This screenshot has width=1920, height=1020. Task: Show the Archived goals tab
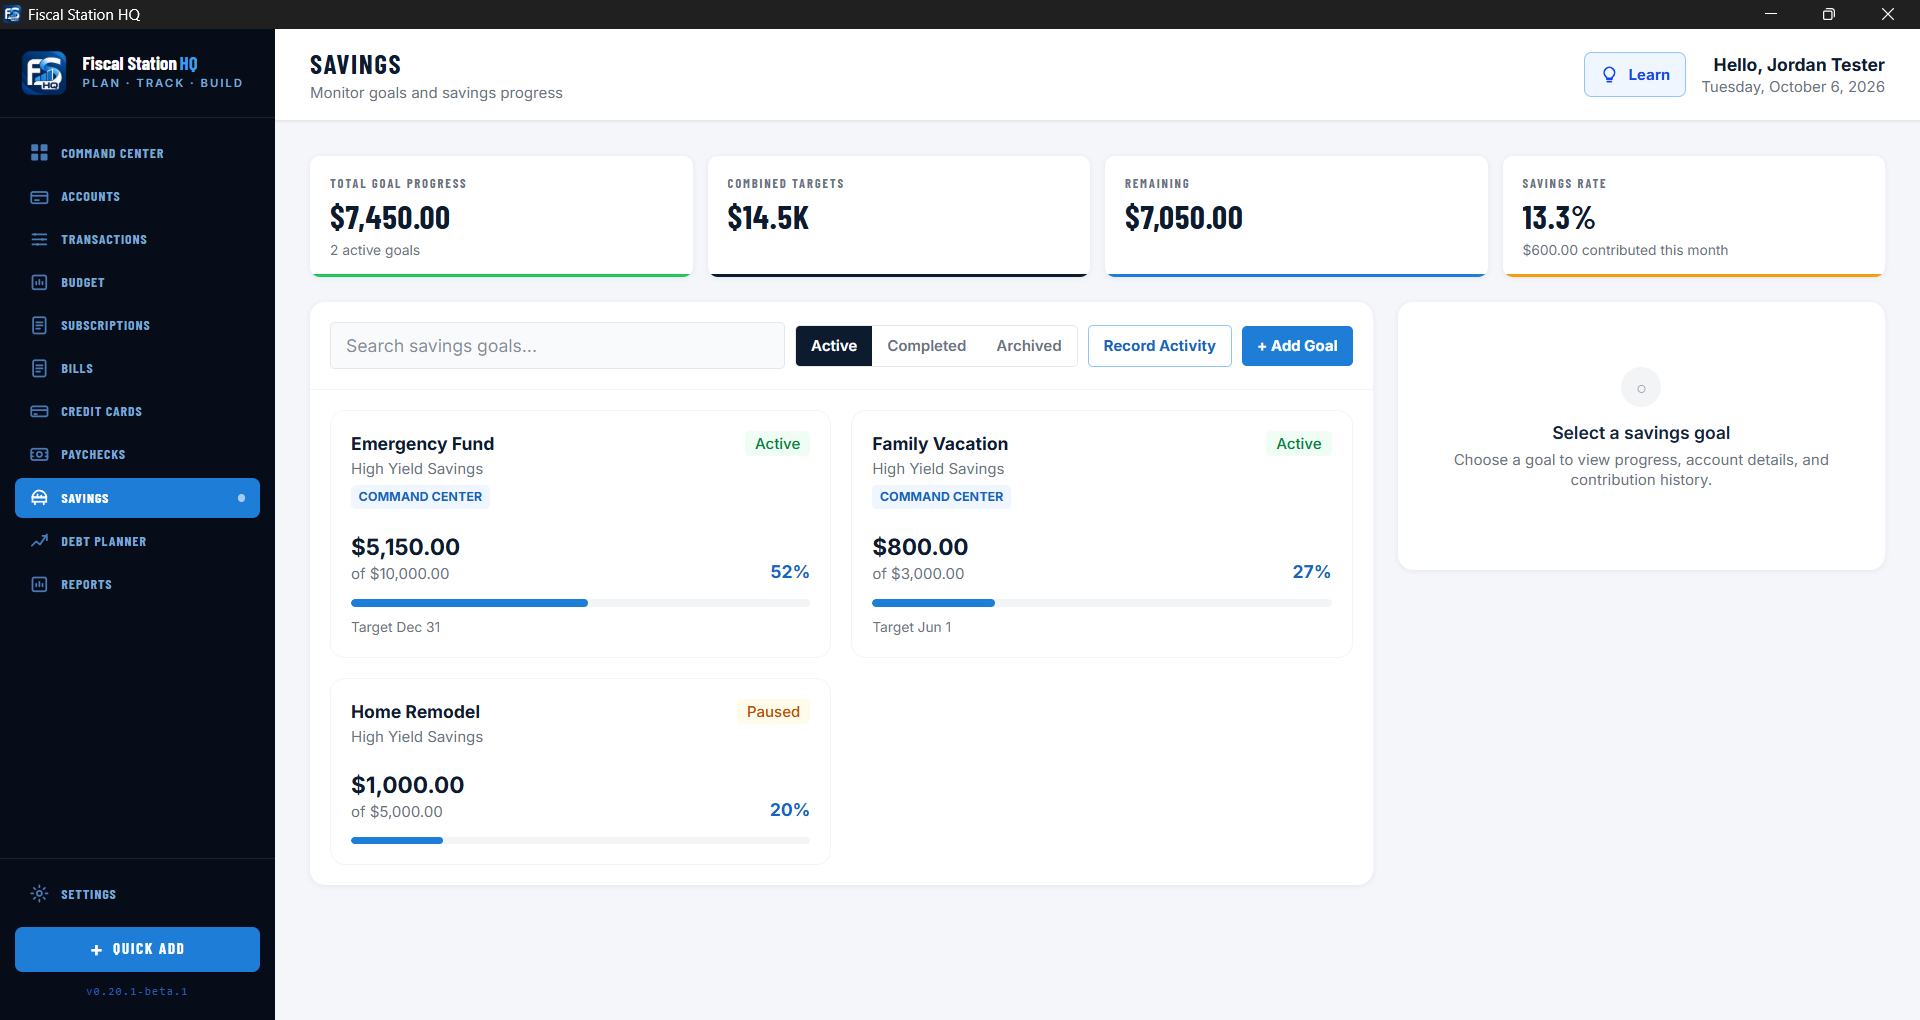(x=1029, y=346)
